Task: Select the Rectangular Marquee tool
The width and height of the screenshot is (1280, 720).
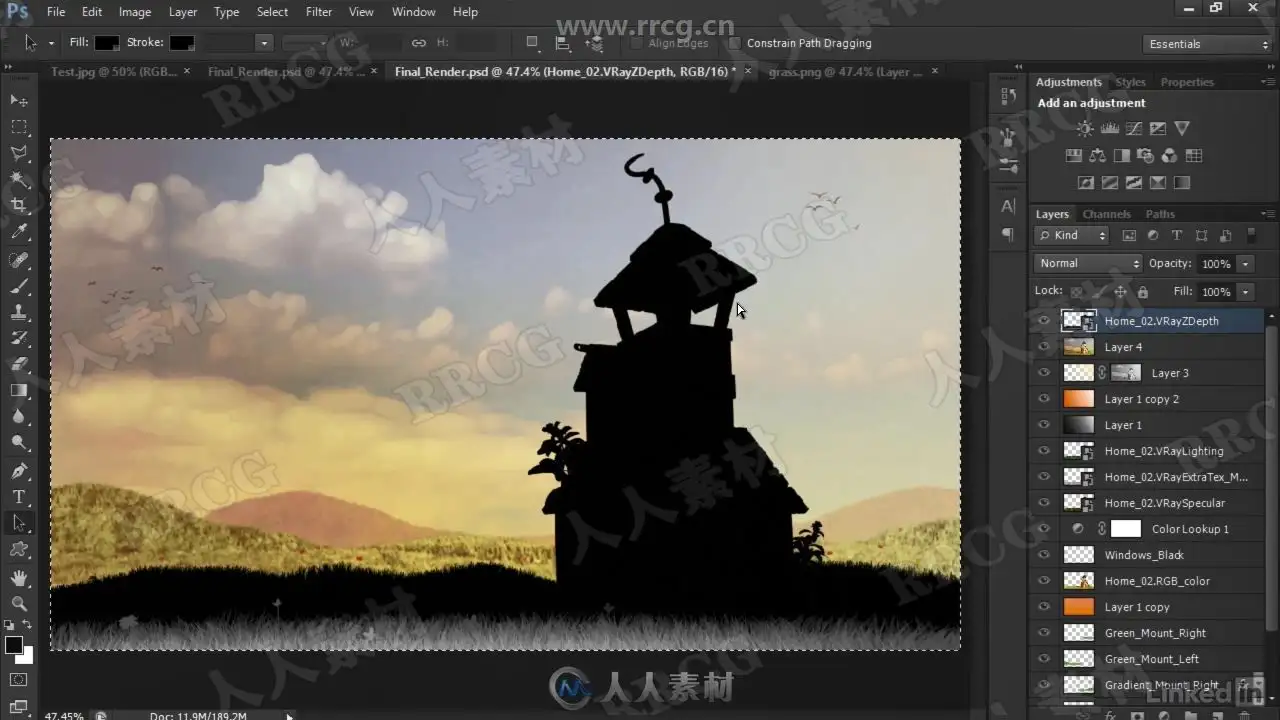Action: 19,127
